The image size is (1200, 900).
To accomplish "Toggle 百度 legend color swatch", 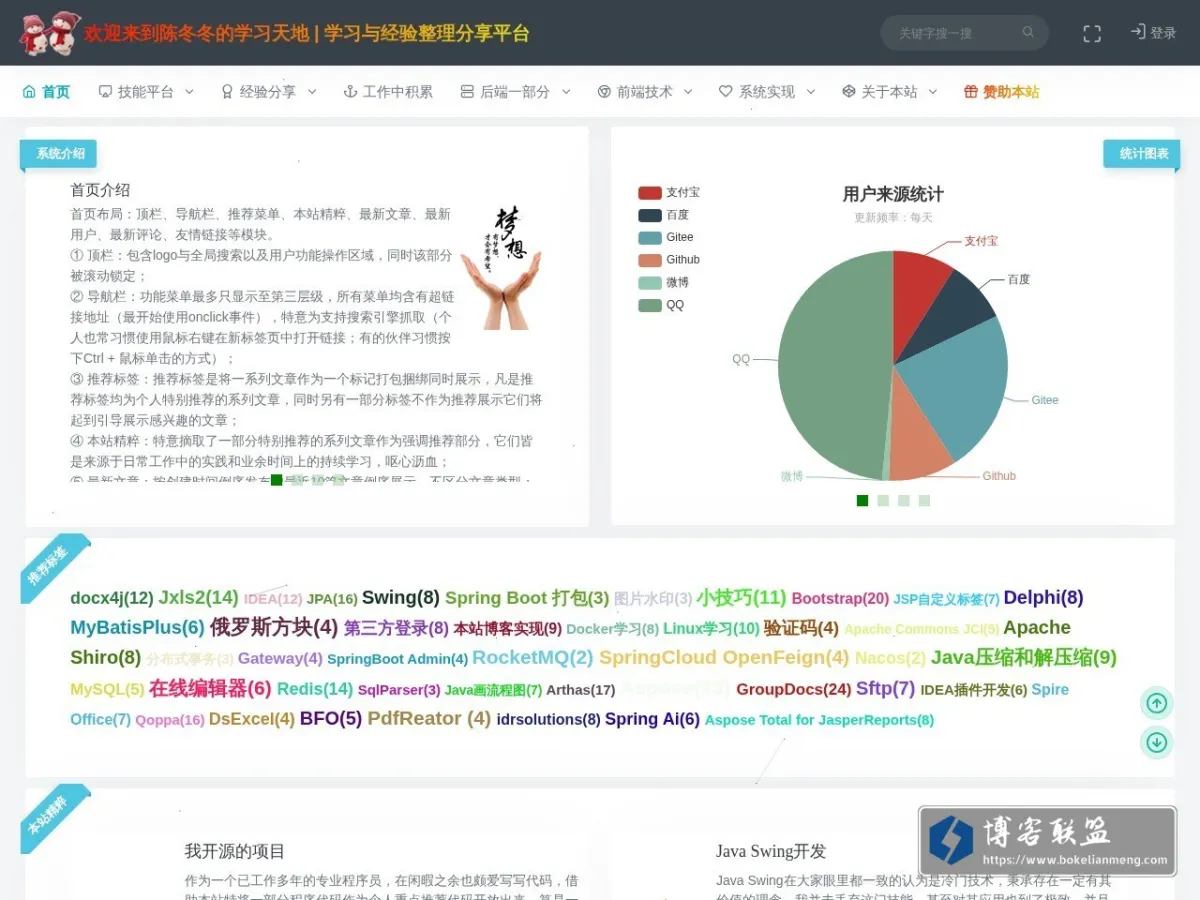I will 650,215.
